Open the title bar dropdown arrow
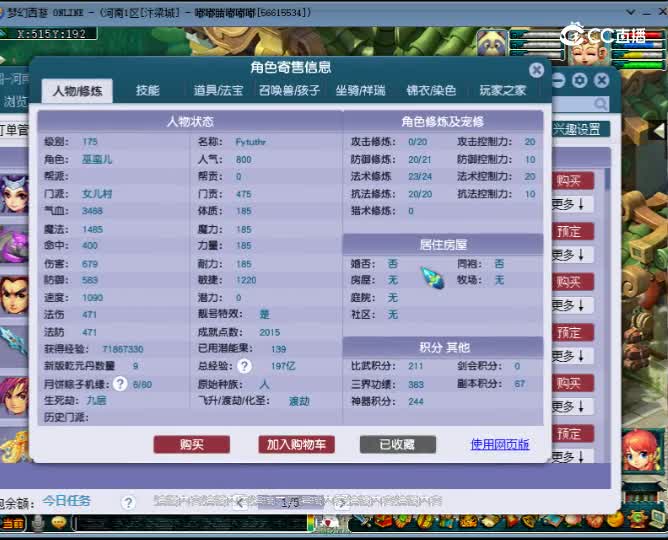The height and width of the screenshot is (540, 668). (x=631, y=12)
